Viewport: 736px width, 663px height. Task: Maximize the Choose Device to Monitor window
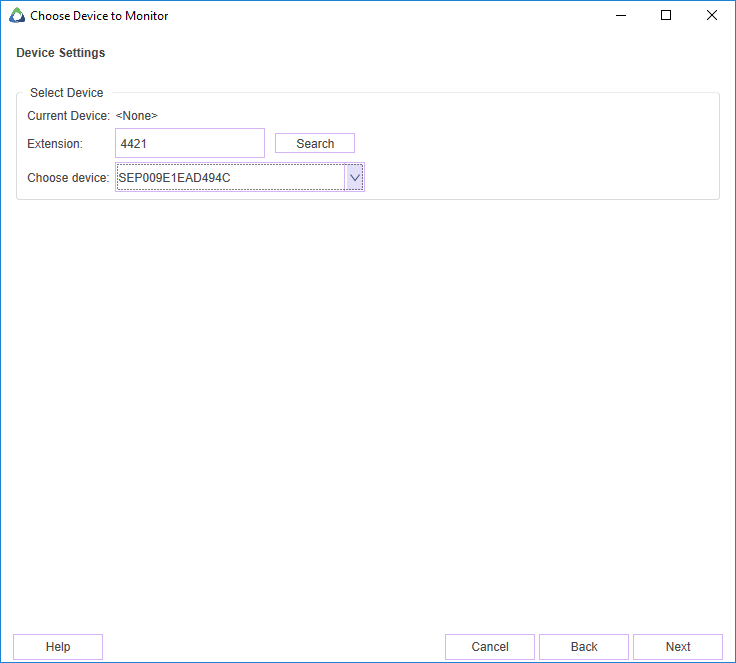(x=666, y=15)
